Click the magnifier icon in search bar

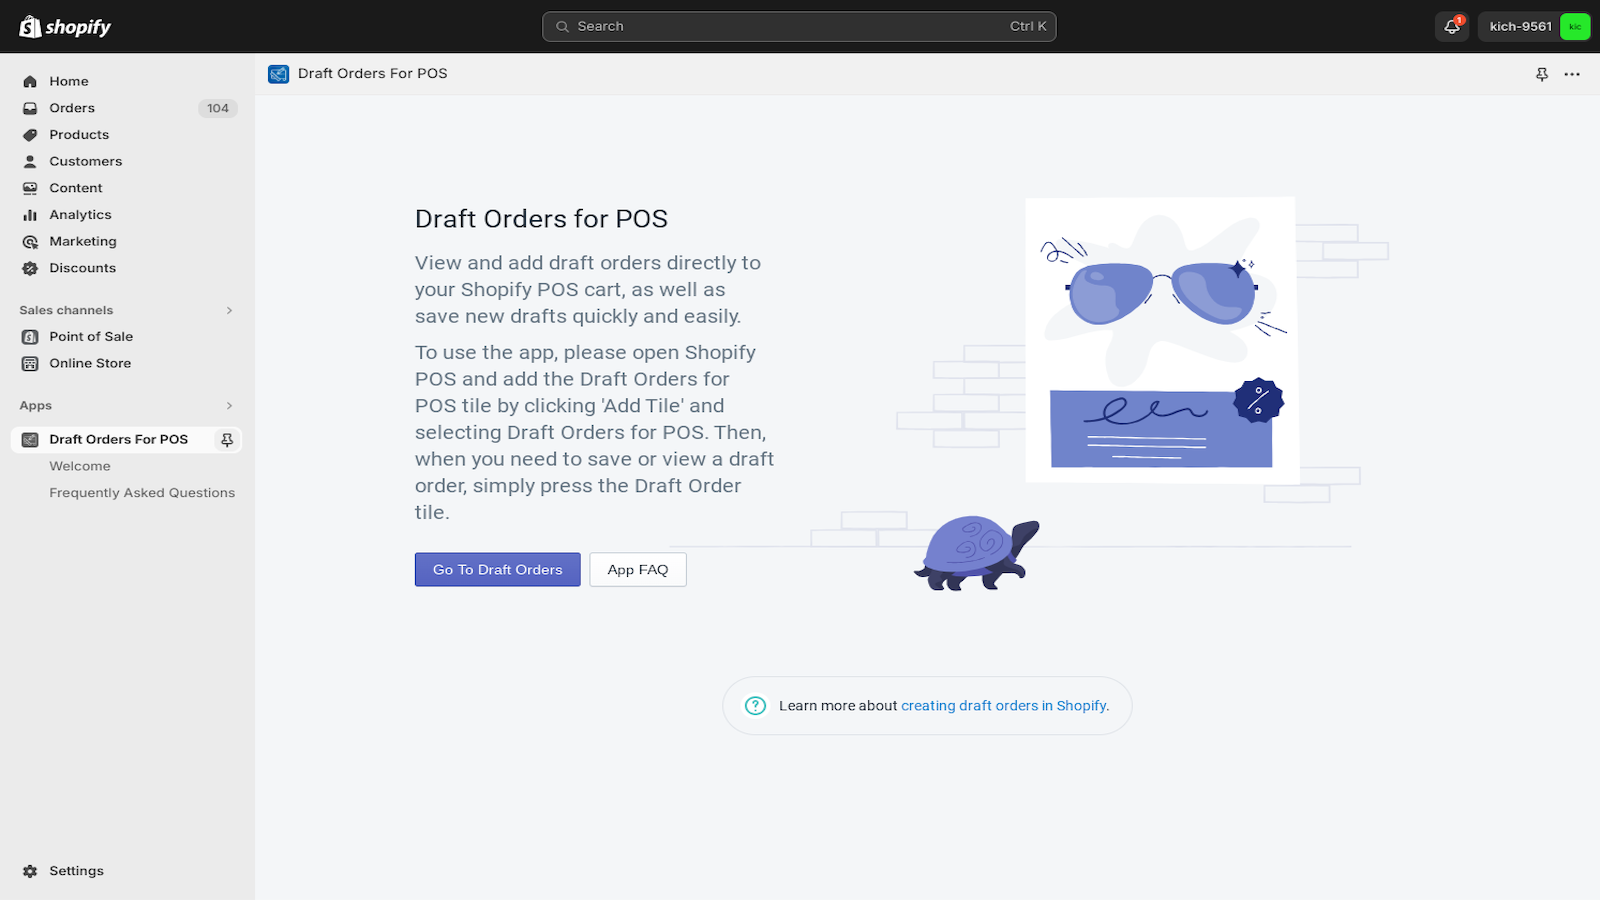pos(563,27)
